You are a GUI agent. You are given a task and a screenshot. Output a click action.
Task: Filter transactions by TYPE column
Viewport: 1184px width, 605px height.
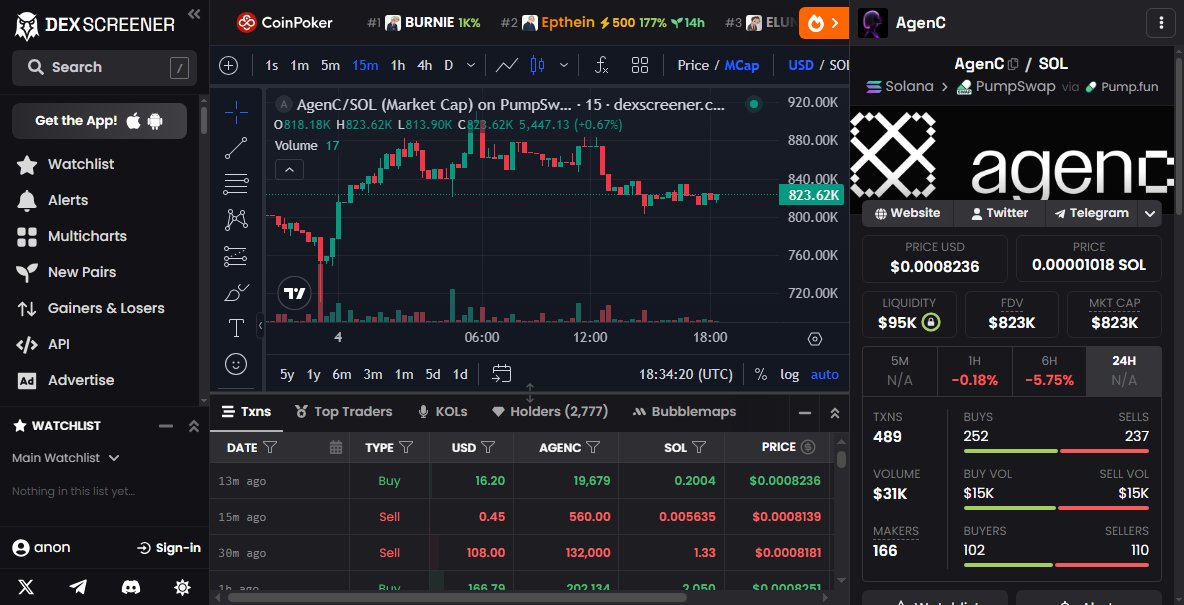405,447
